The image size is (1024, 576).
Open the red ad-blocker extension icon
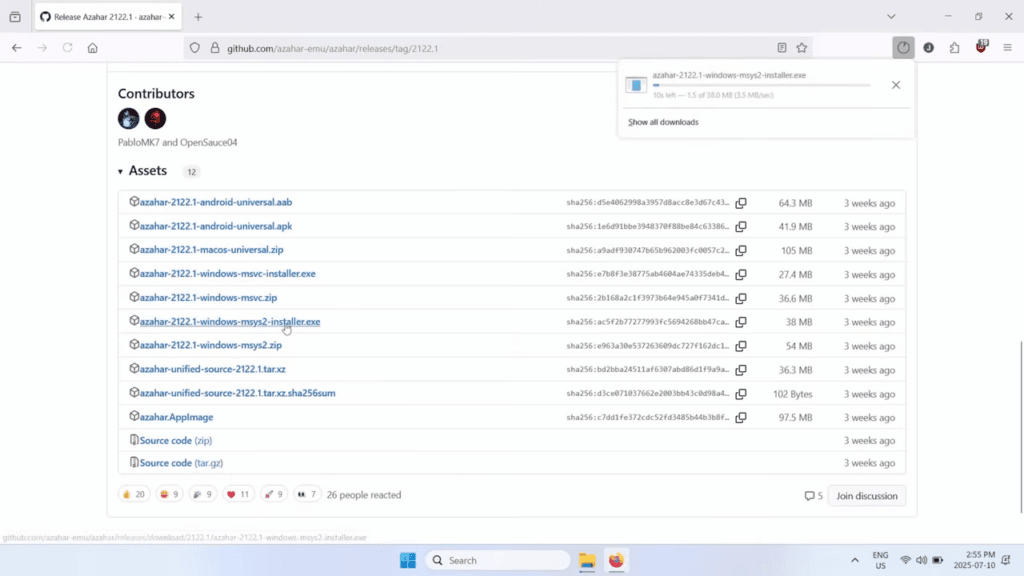click(x=981, y=47)
